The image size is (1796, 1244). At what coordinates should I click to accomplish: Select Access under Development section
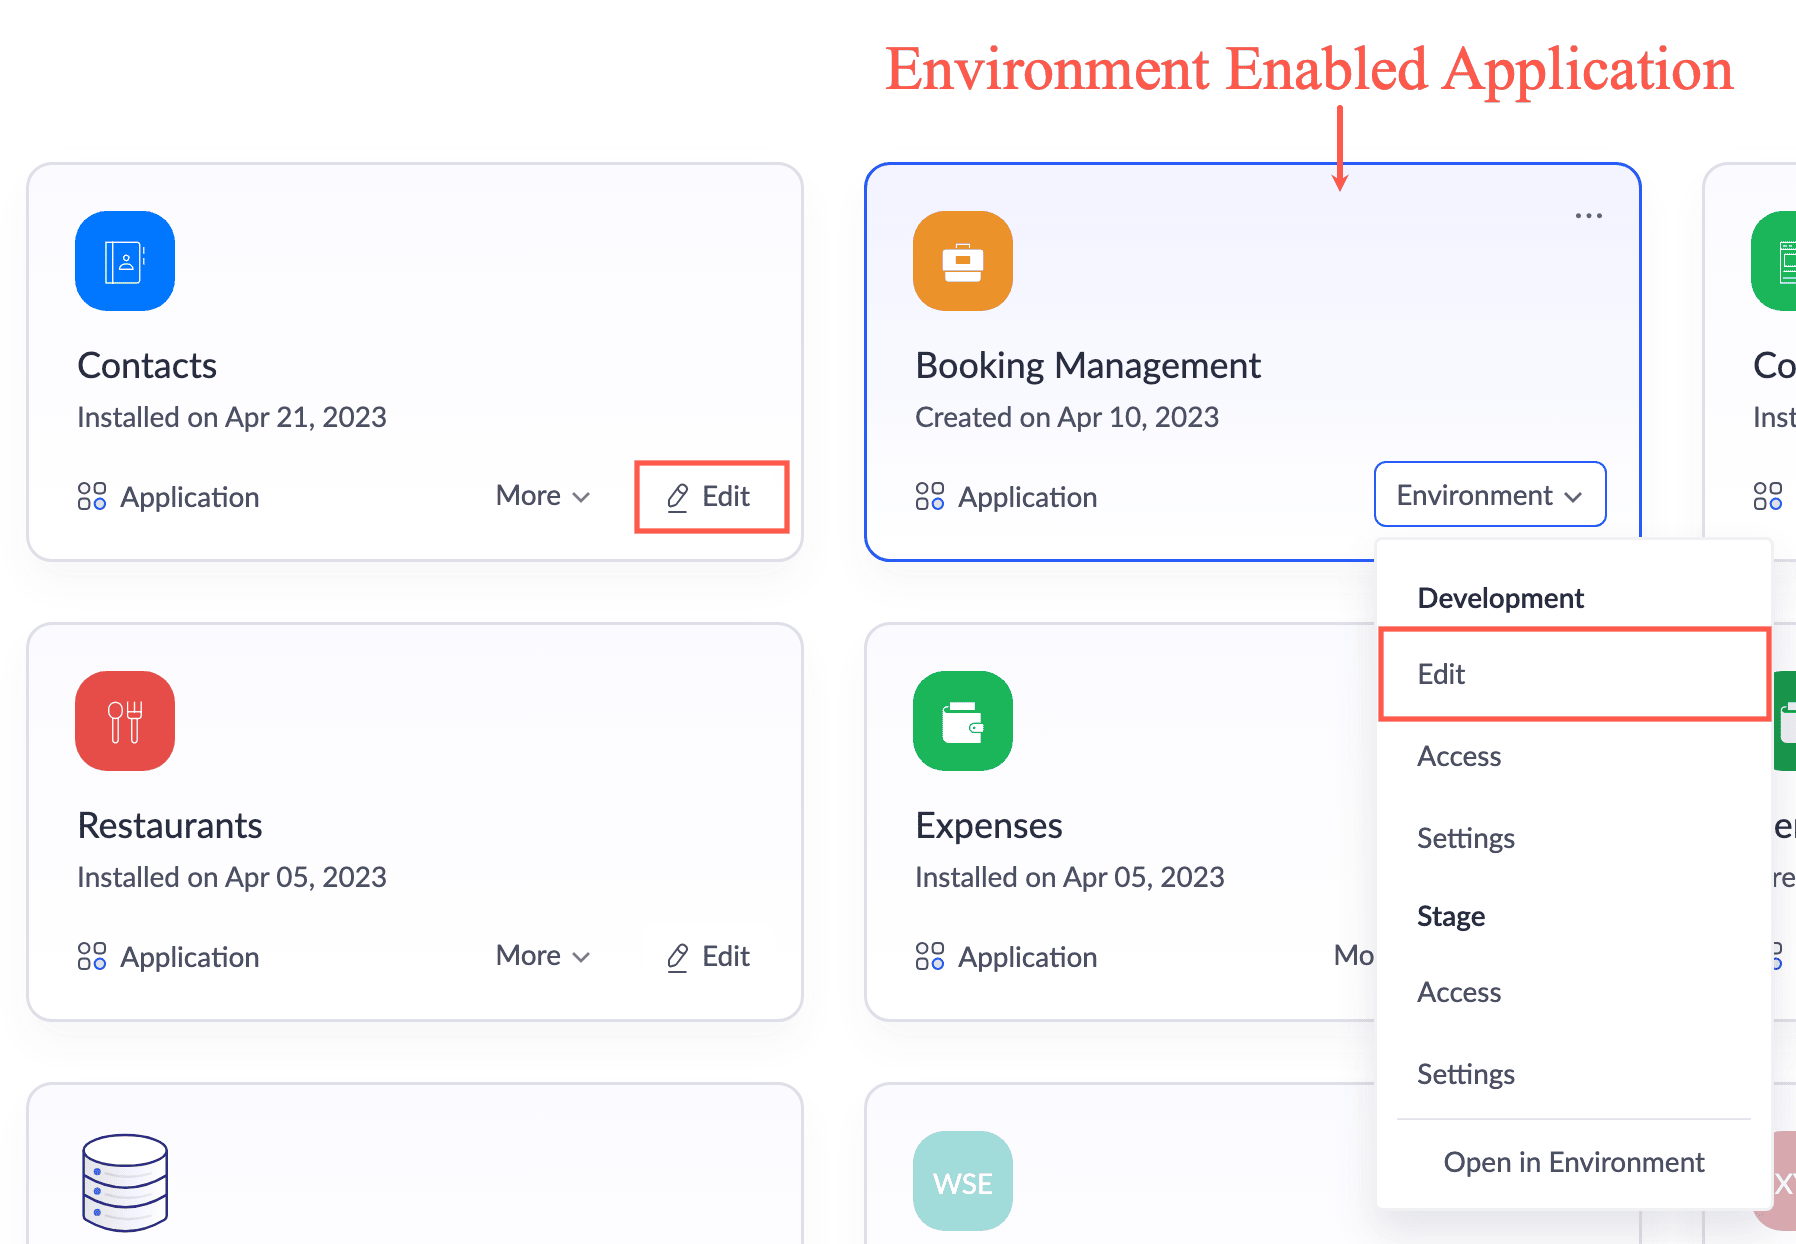point(1459,756)
